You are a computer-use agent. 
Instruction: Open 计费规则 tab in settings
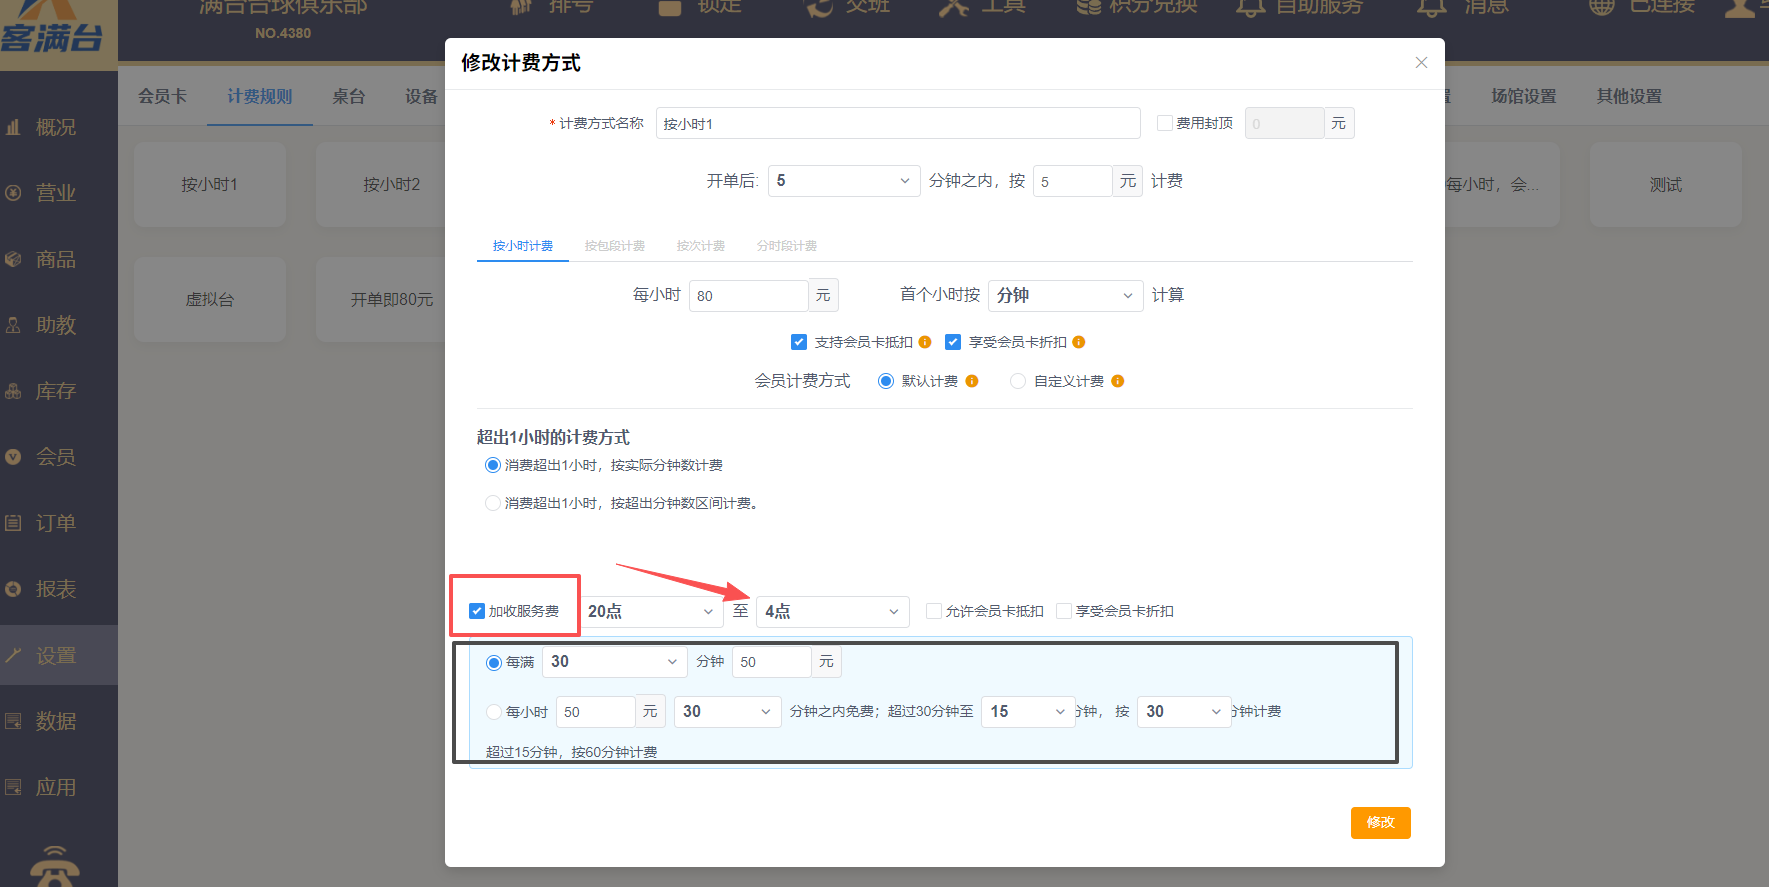260,97
